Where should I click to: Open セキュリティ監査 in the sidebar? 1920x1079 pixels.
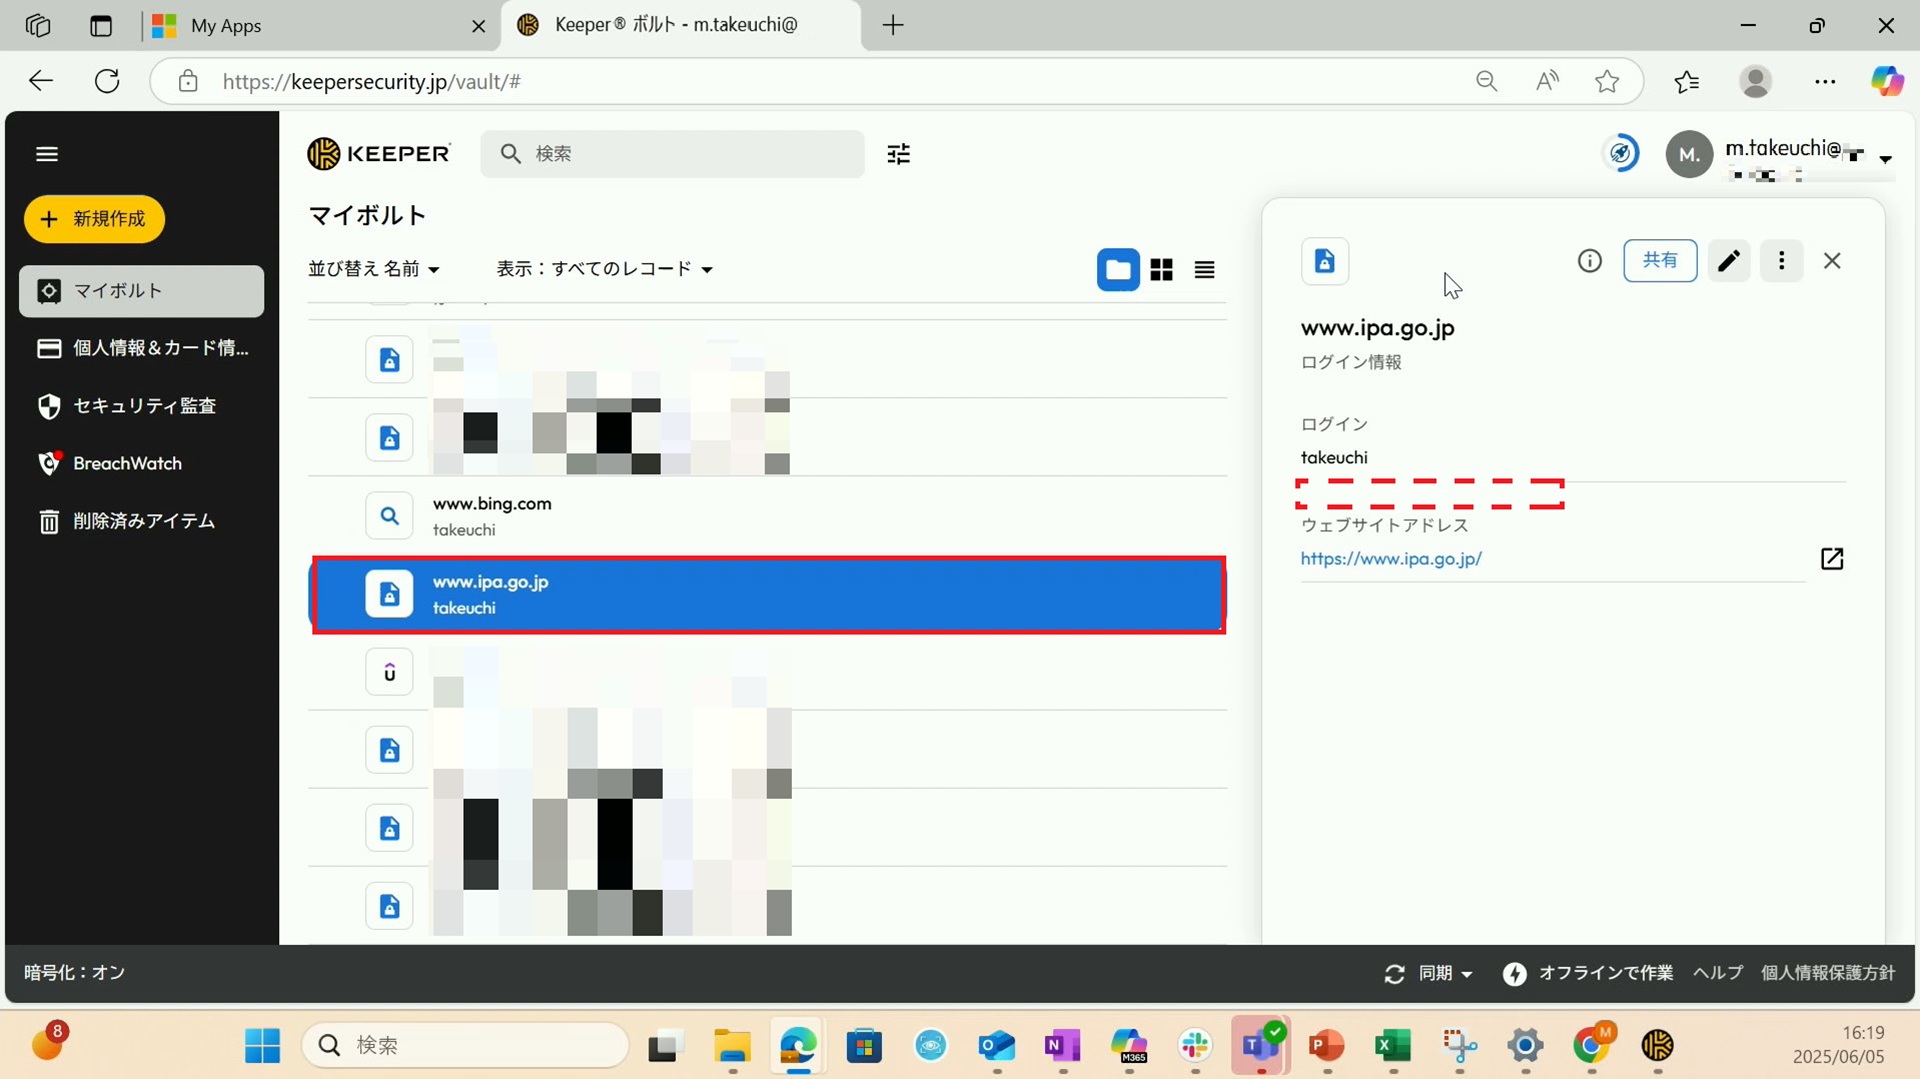tap(143, 406)
